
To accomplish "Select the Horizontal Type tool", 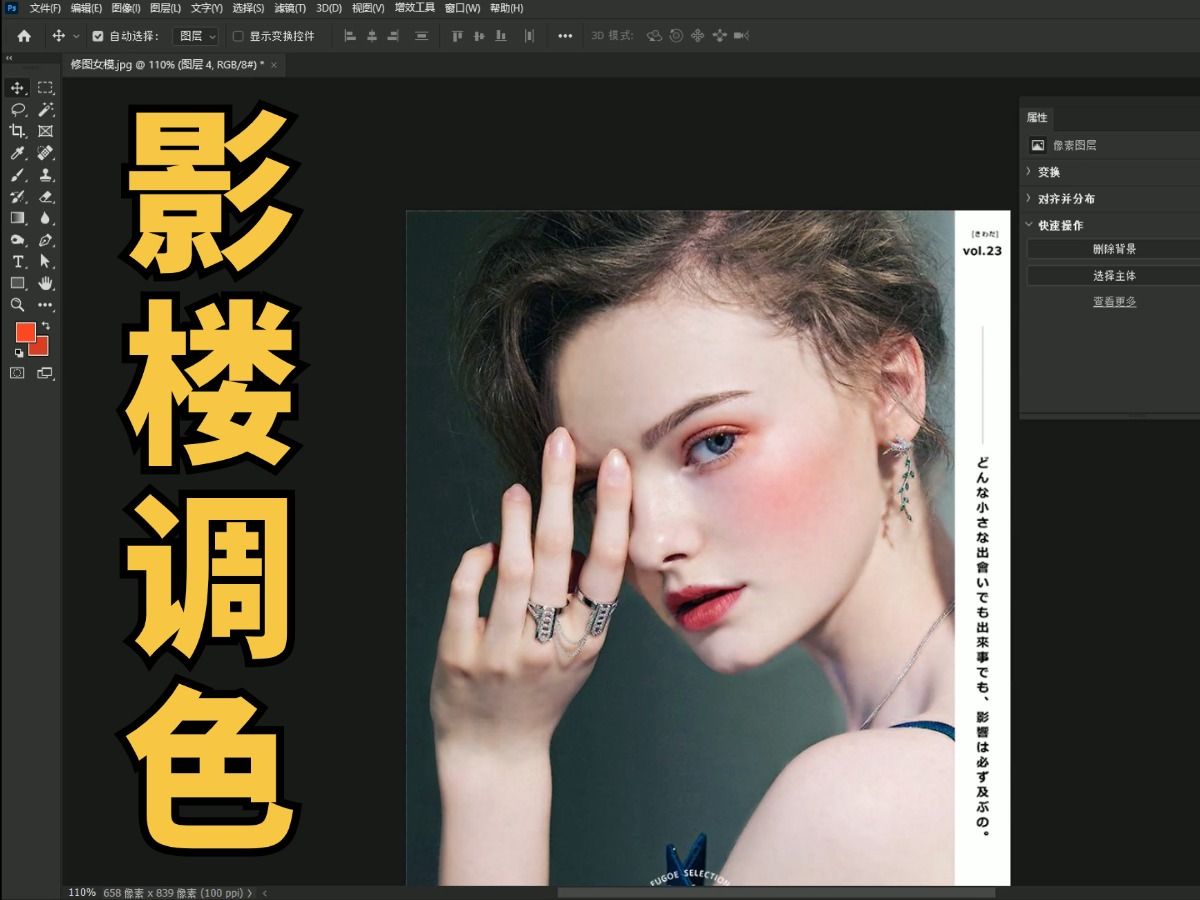I will point(17,261).
